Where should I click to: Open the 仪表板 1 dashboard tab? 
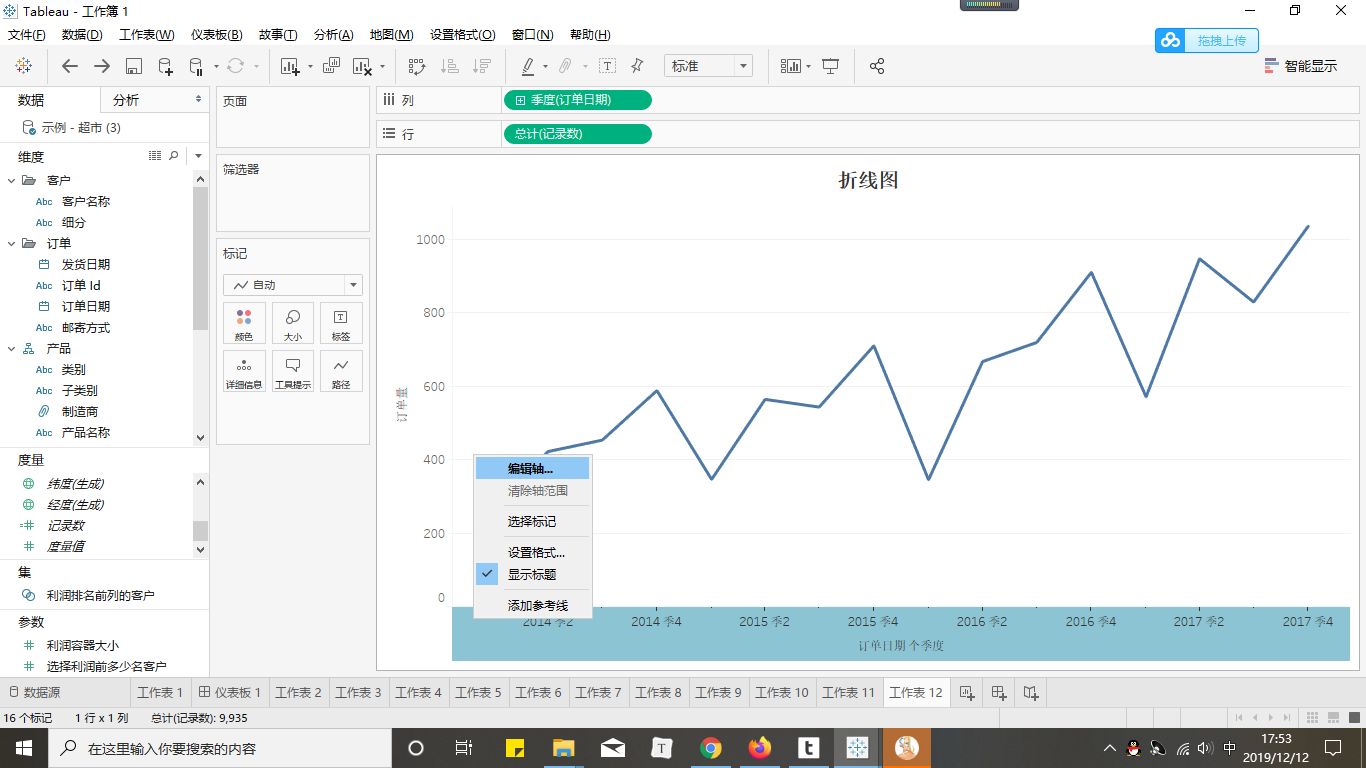[230, 692]
